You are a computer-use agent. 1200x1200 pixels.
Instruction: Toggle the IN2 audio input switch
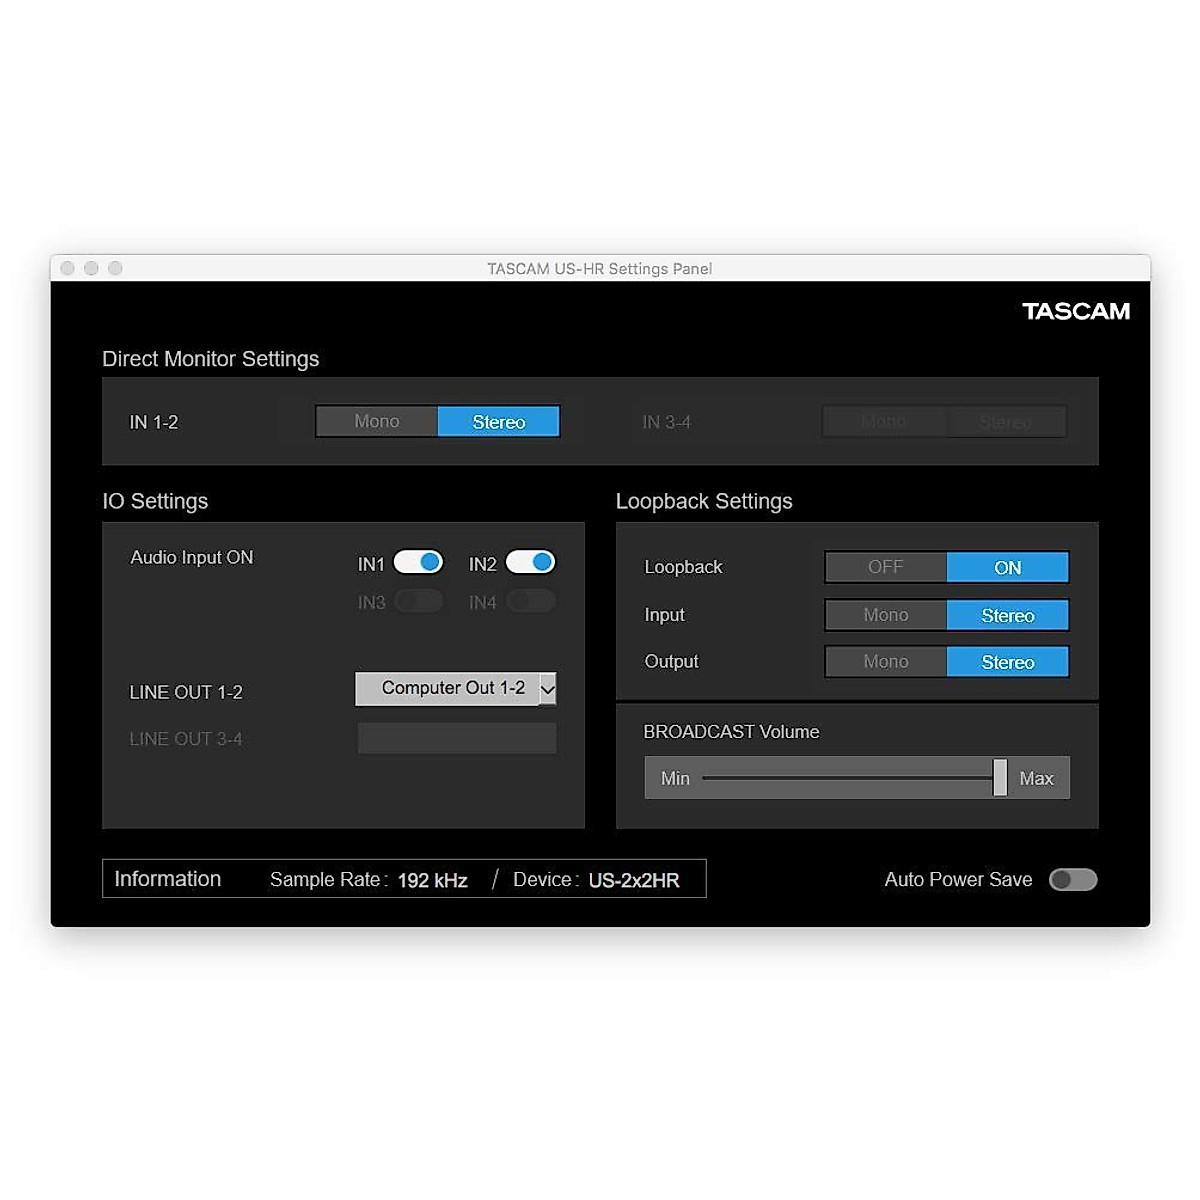[530, 562]
